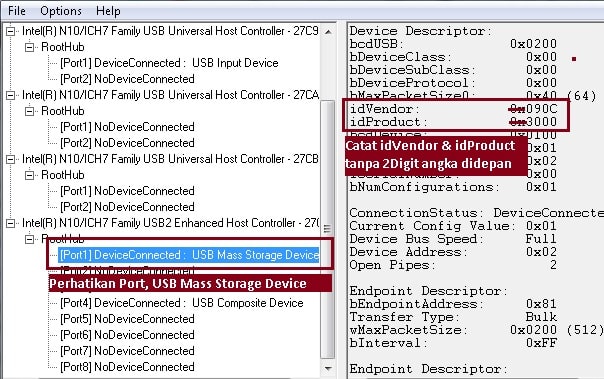Select the RootHub label under the 27CA controller
The image size is (604, 379).
62,111
